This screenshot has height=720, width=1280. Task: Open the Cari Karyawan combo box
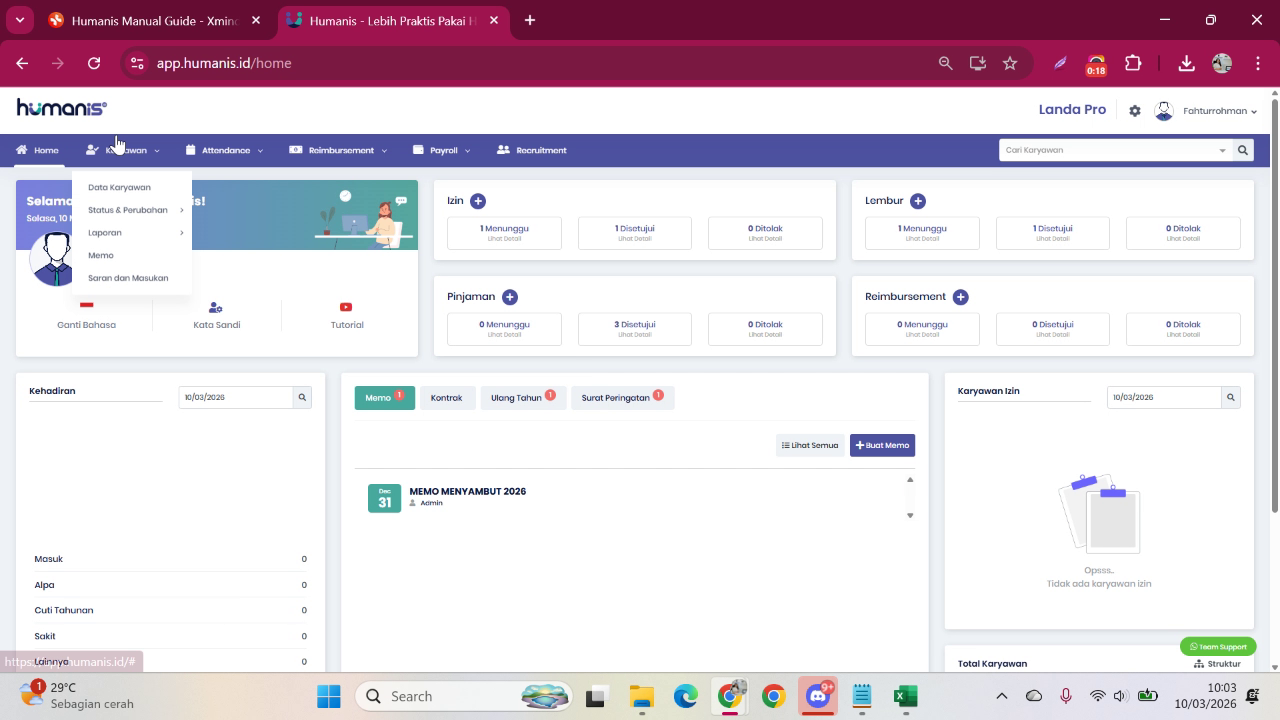click(x=1115, y=150)
